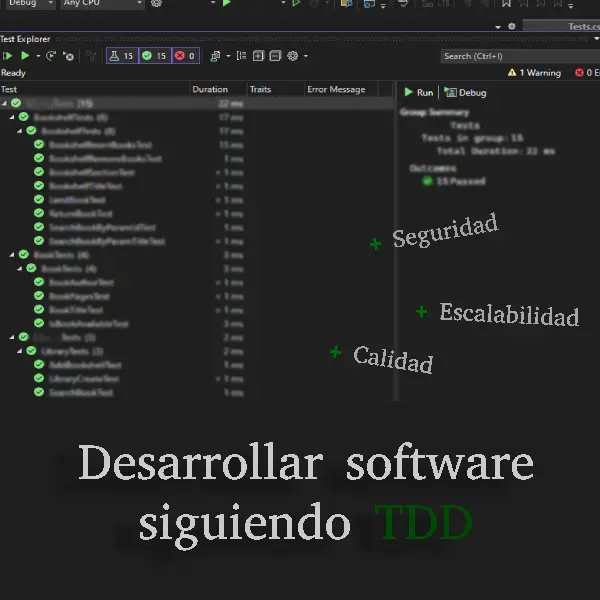This screenshot has height=600, width=600.
Task: Repeat the last test run
Action: tap(51, 56)
